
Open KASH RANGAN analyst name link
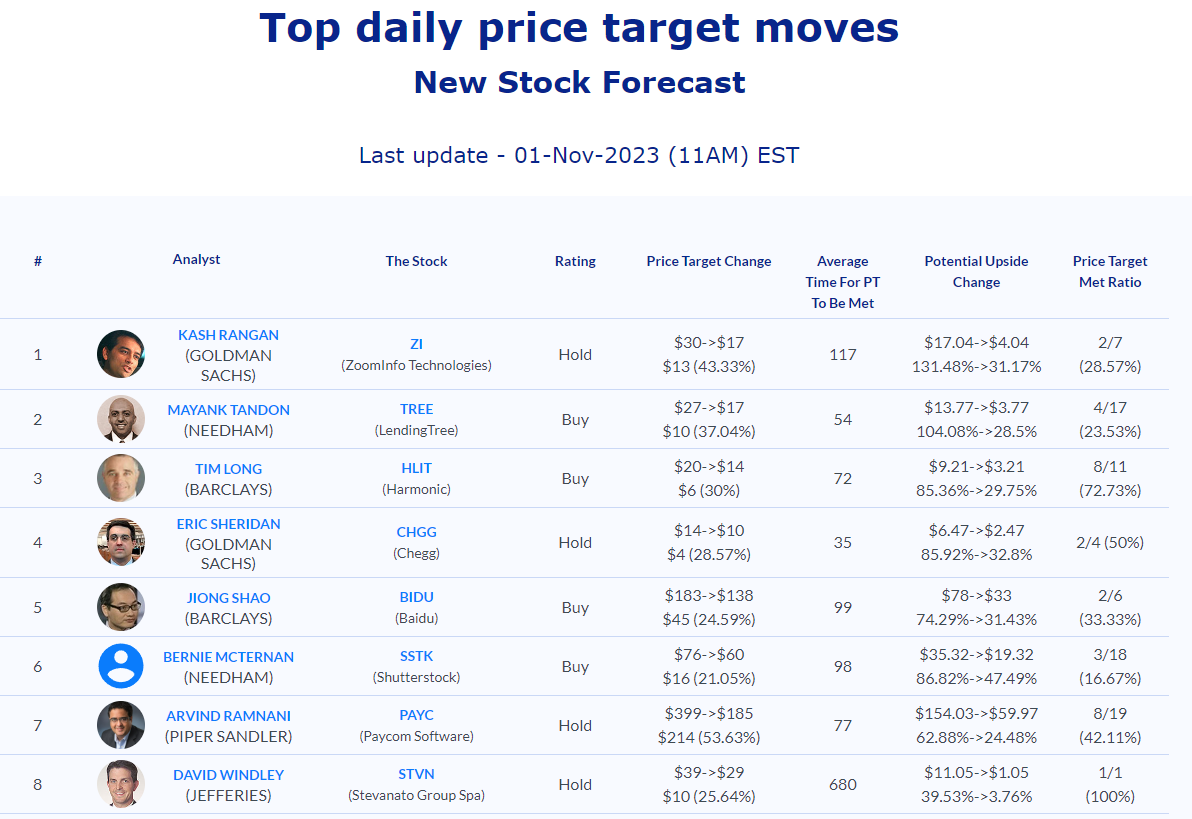click(229, 335)
